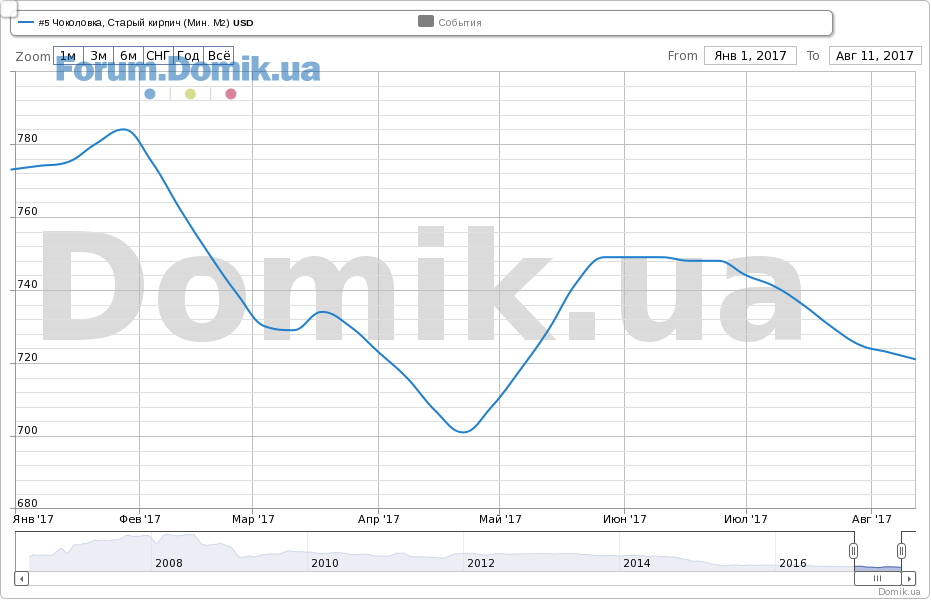
Task: Toggle the #5 Чоколовка series legend
Action: pos(135,22)
